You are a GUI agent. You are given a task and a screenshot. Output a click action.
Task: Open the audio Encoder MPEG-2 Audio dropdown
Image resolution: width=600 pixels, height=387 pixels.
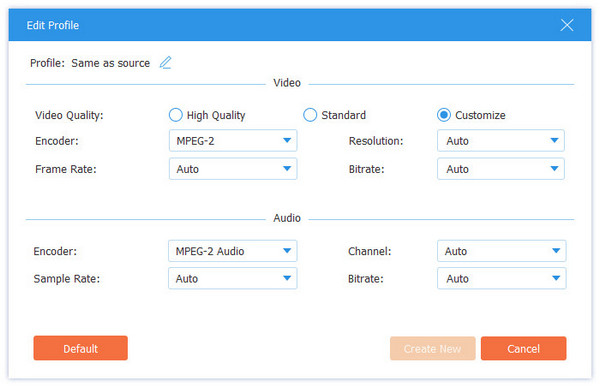[x=233, y=251]
